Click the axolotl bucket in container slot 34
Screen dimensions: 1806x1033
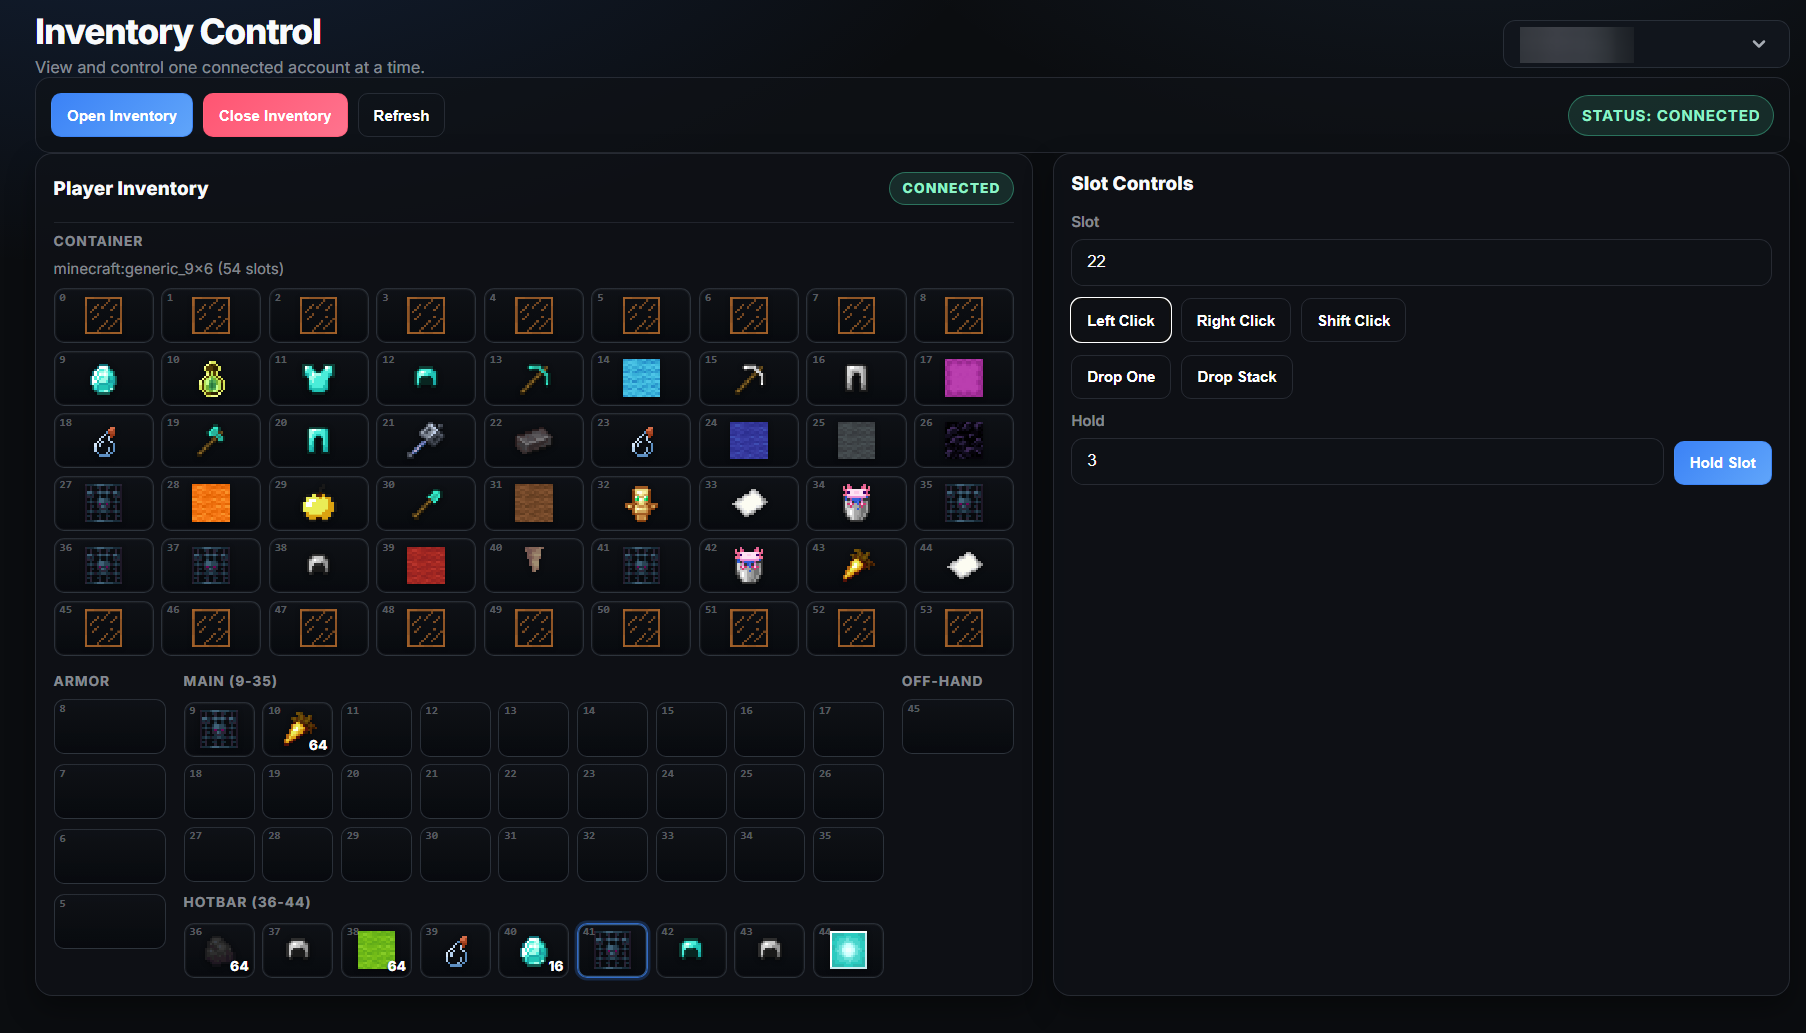point(856,504)
